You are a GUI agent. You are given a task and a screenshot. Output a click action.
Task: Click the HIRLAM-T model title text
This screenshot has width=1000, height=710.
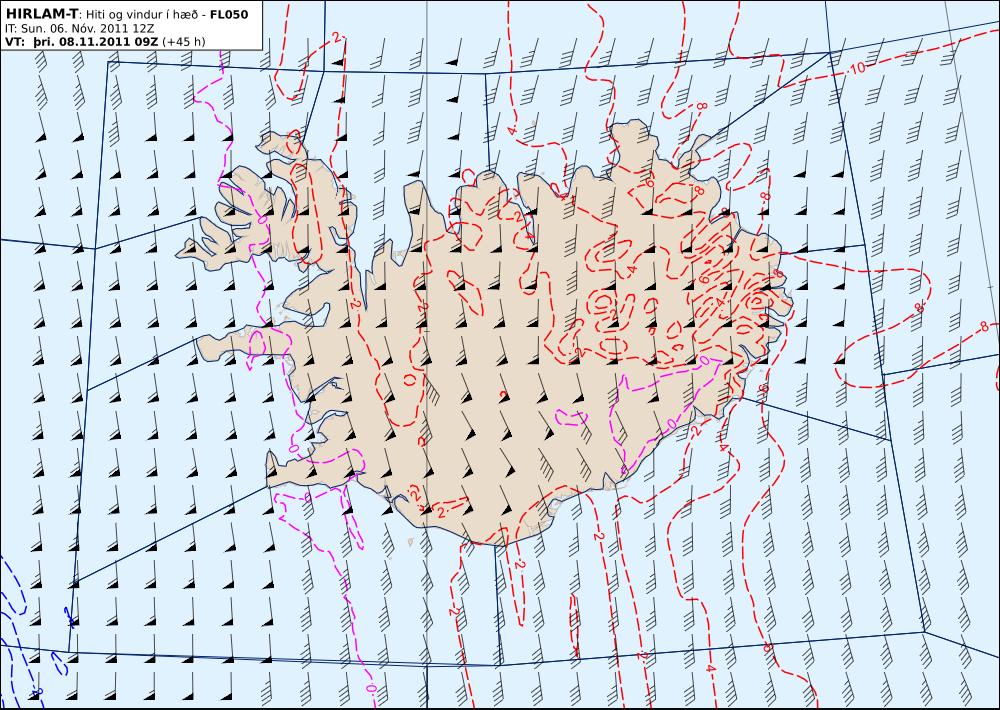(41, 14)
